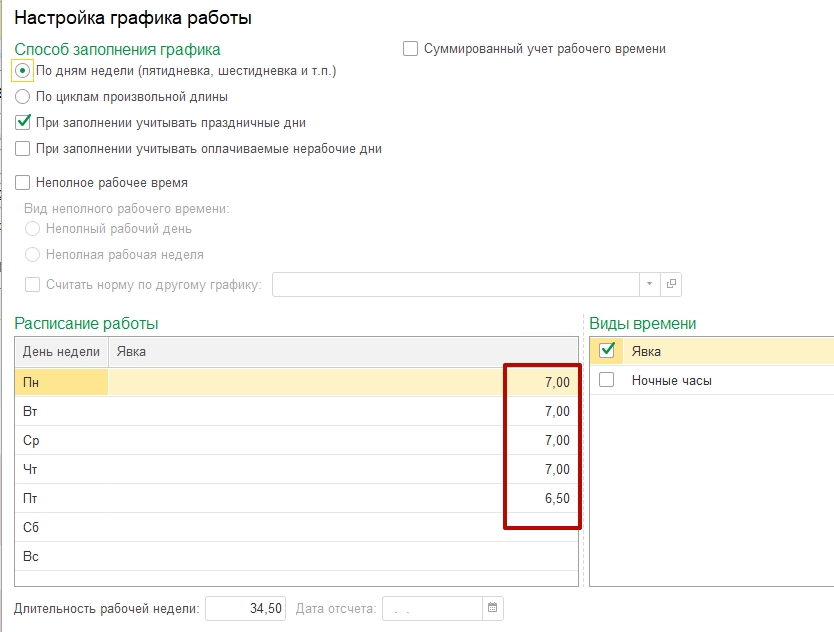Select the 'По дням недели' radio option
834x632 pixels.
[23, 71]
